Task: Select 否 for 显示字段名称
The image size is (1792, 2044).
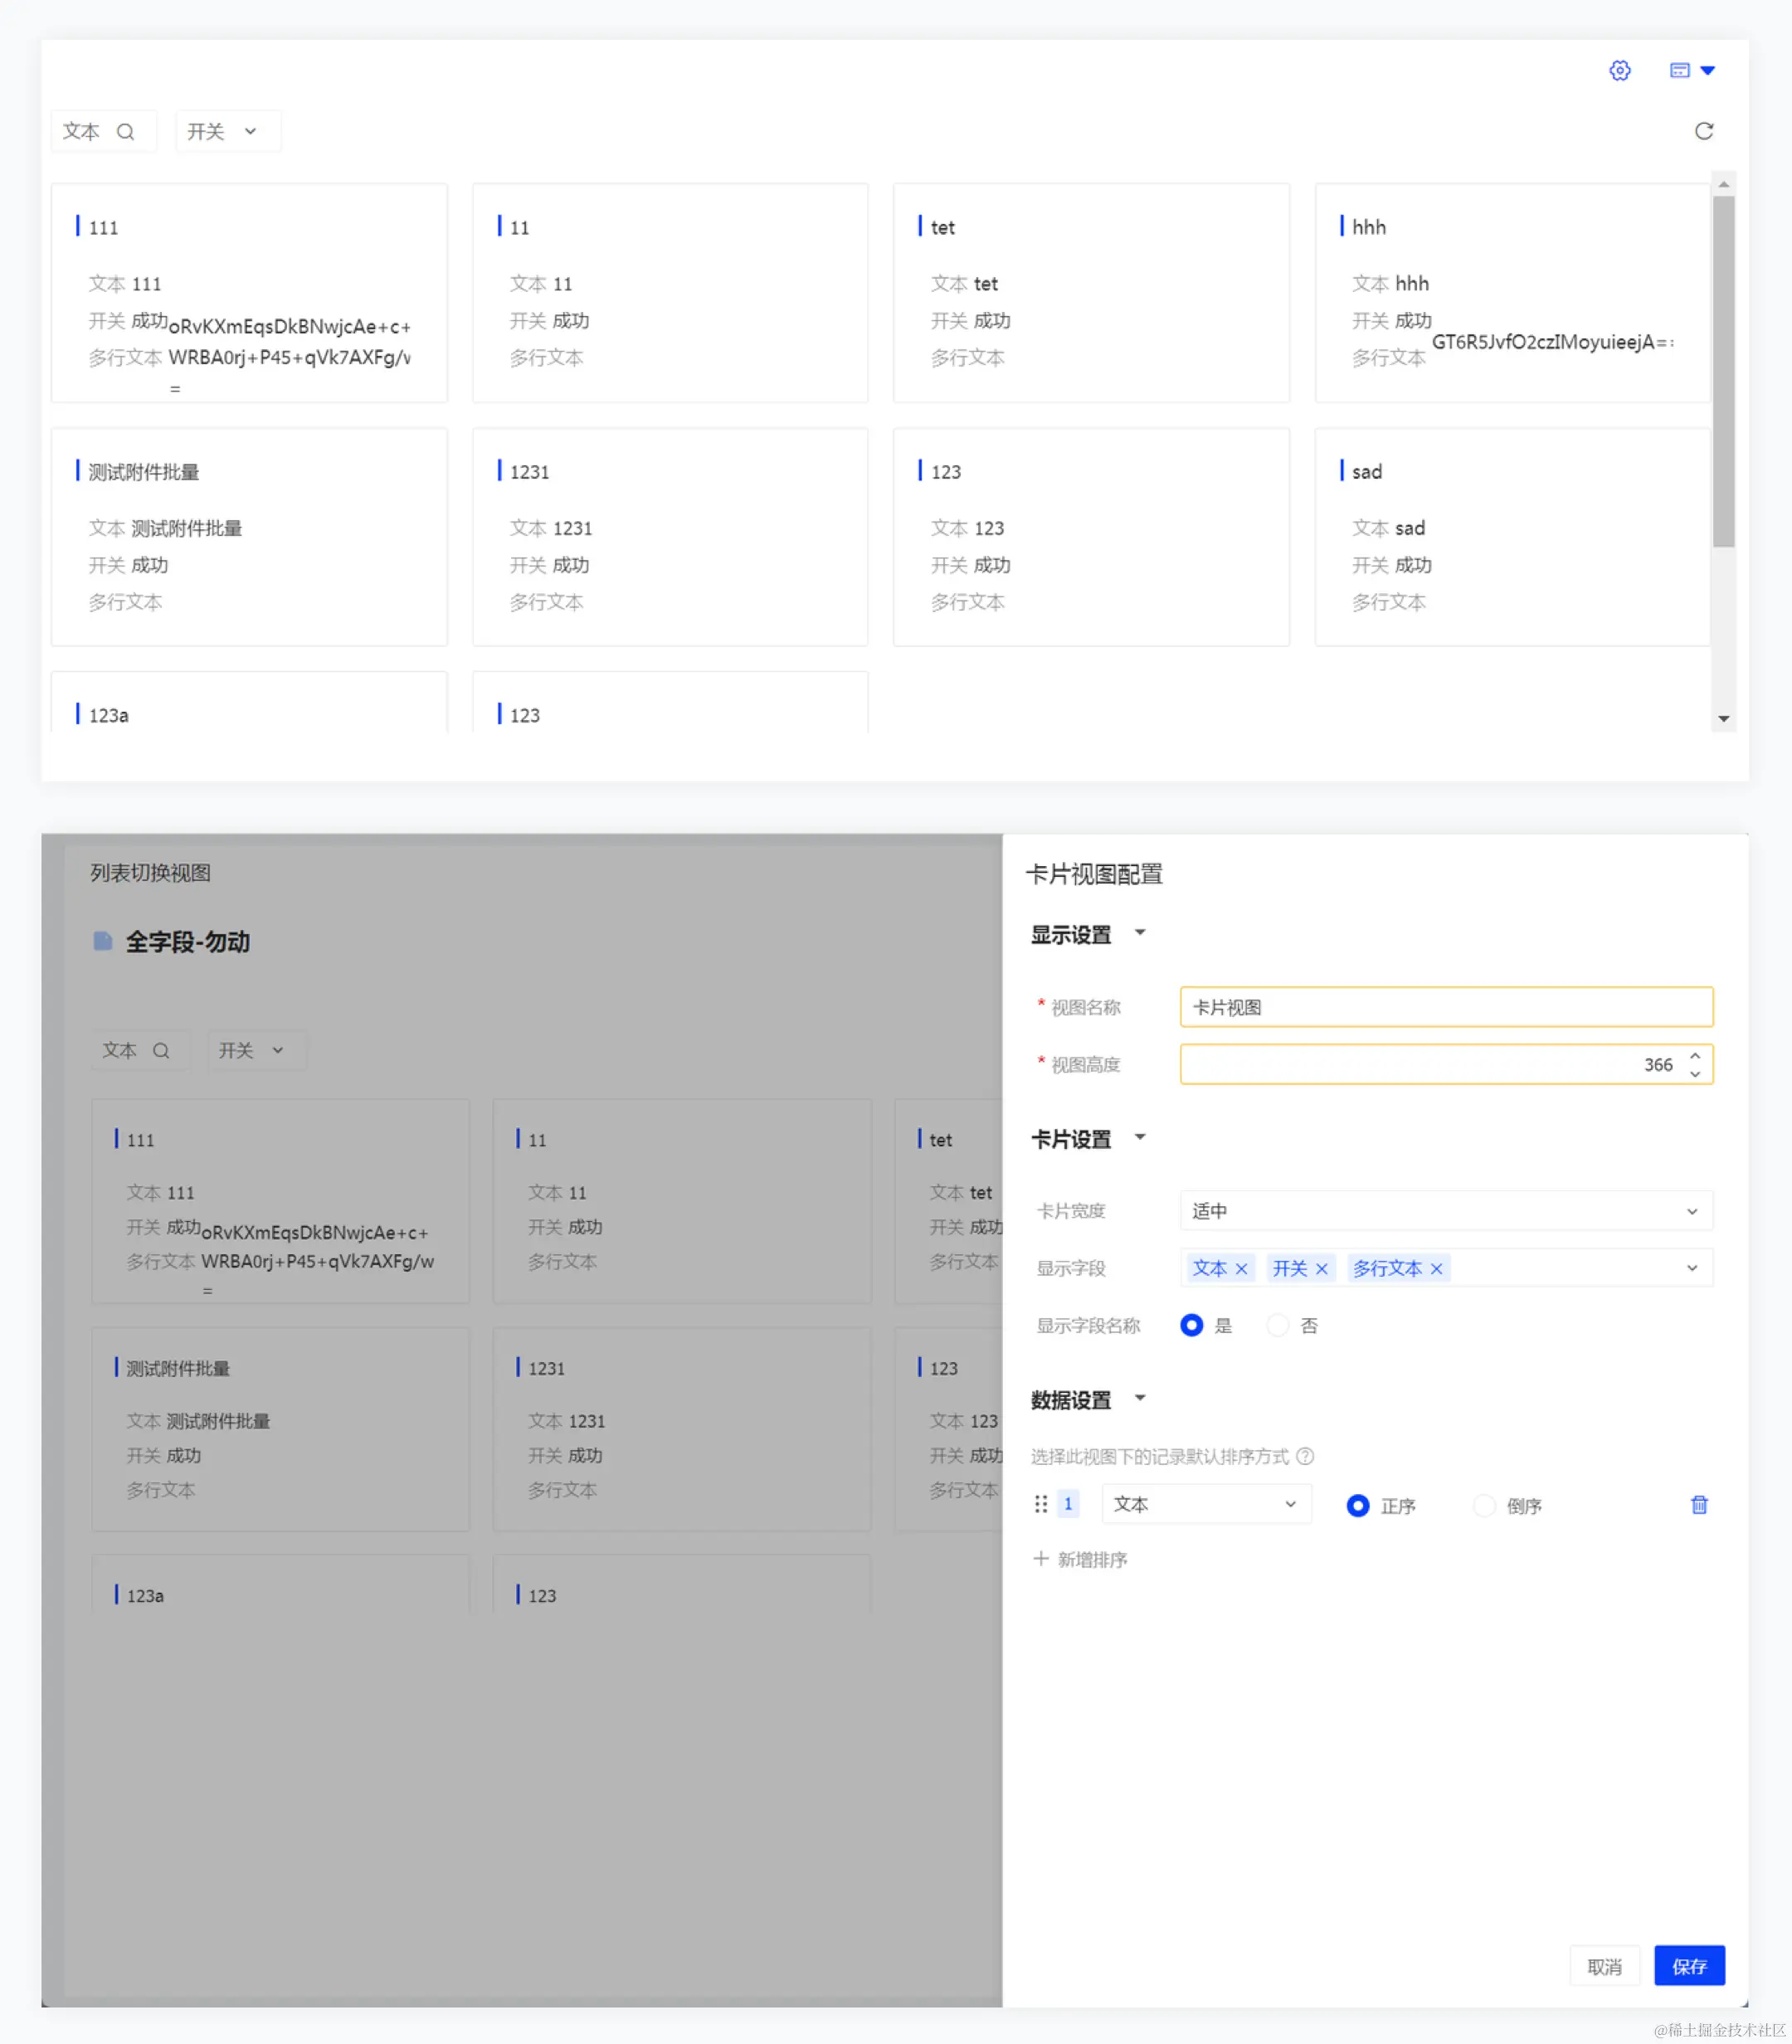Action: click(1277, 1325)
